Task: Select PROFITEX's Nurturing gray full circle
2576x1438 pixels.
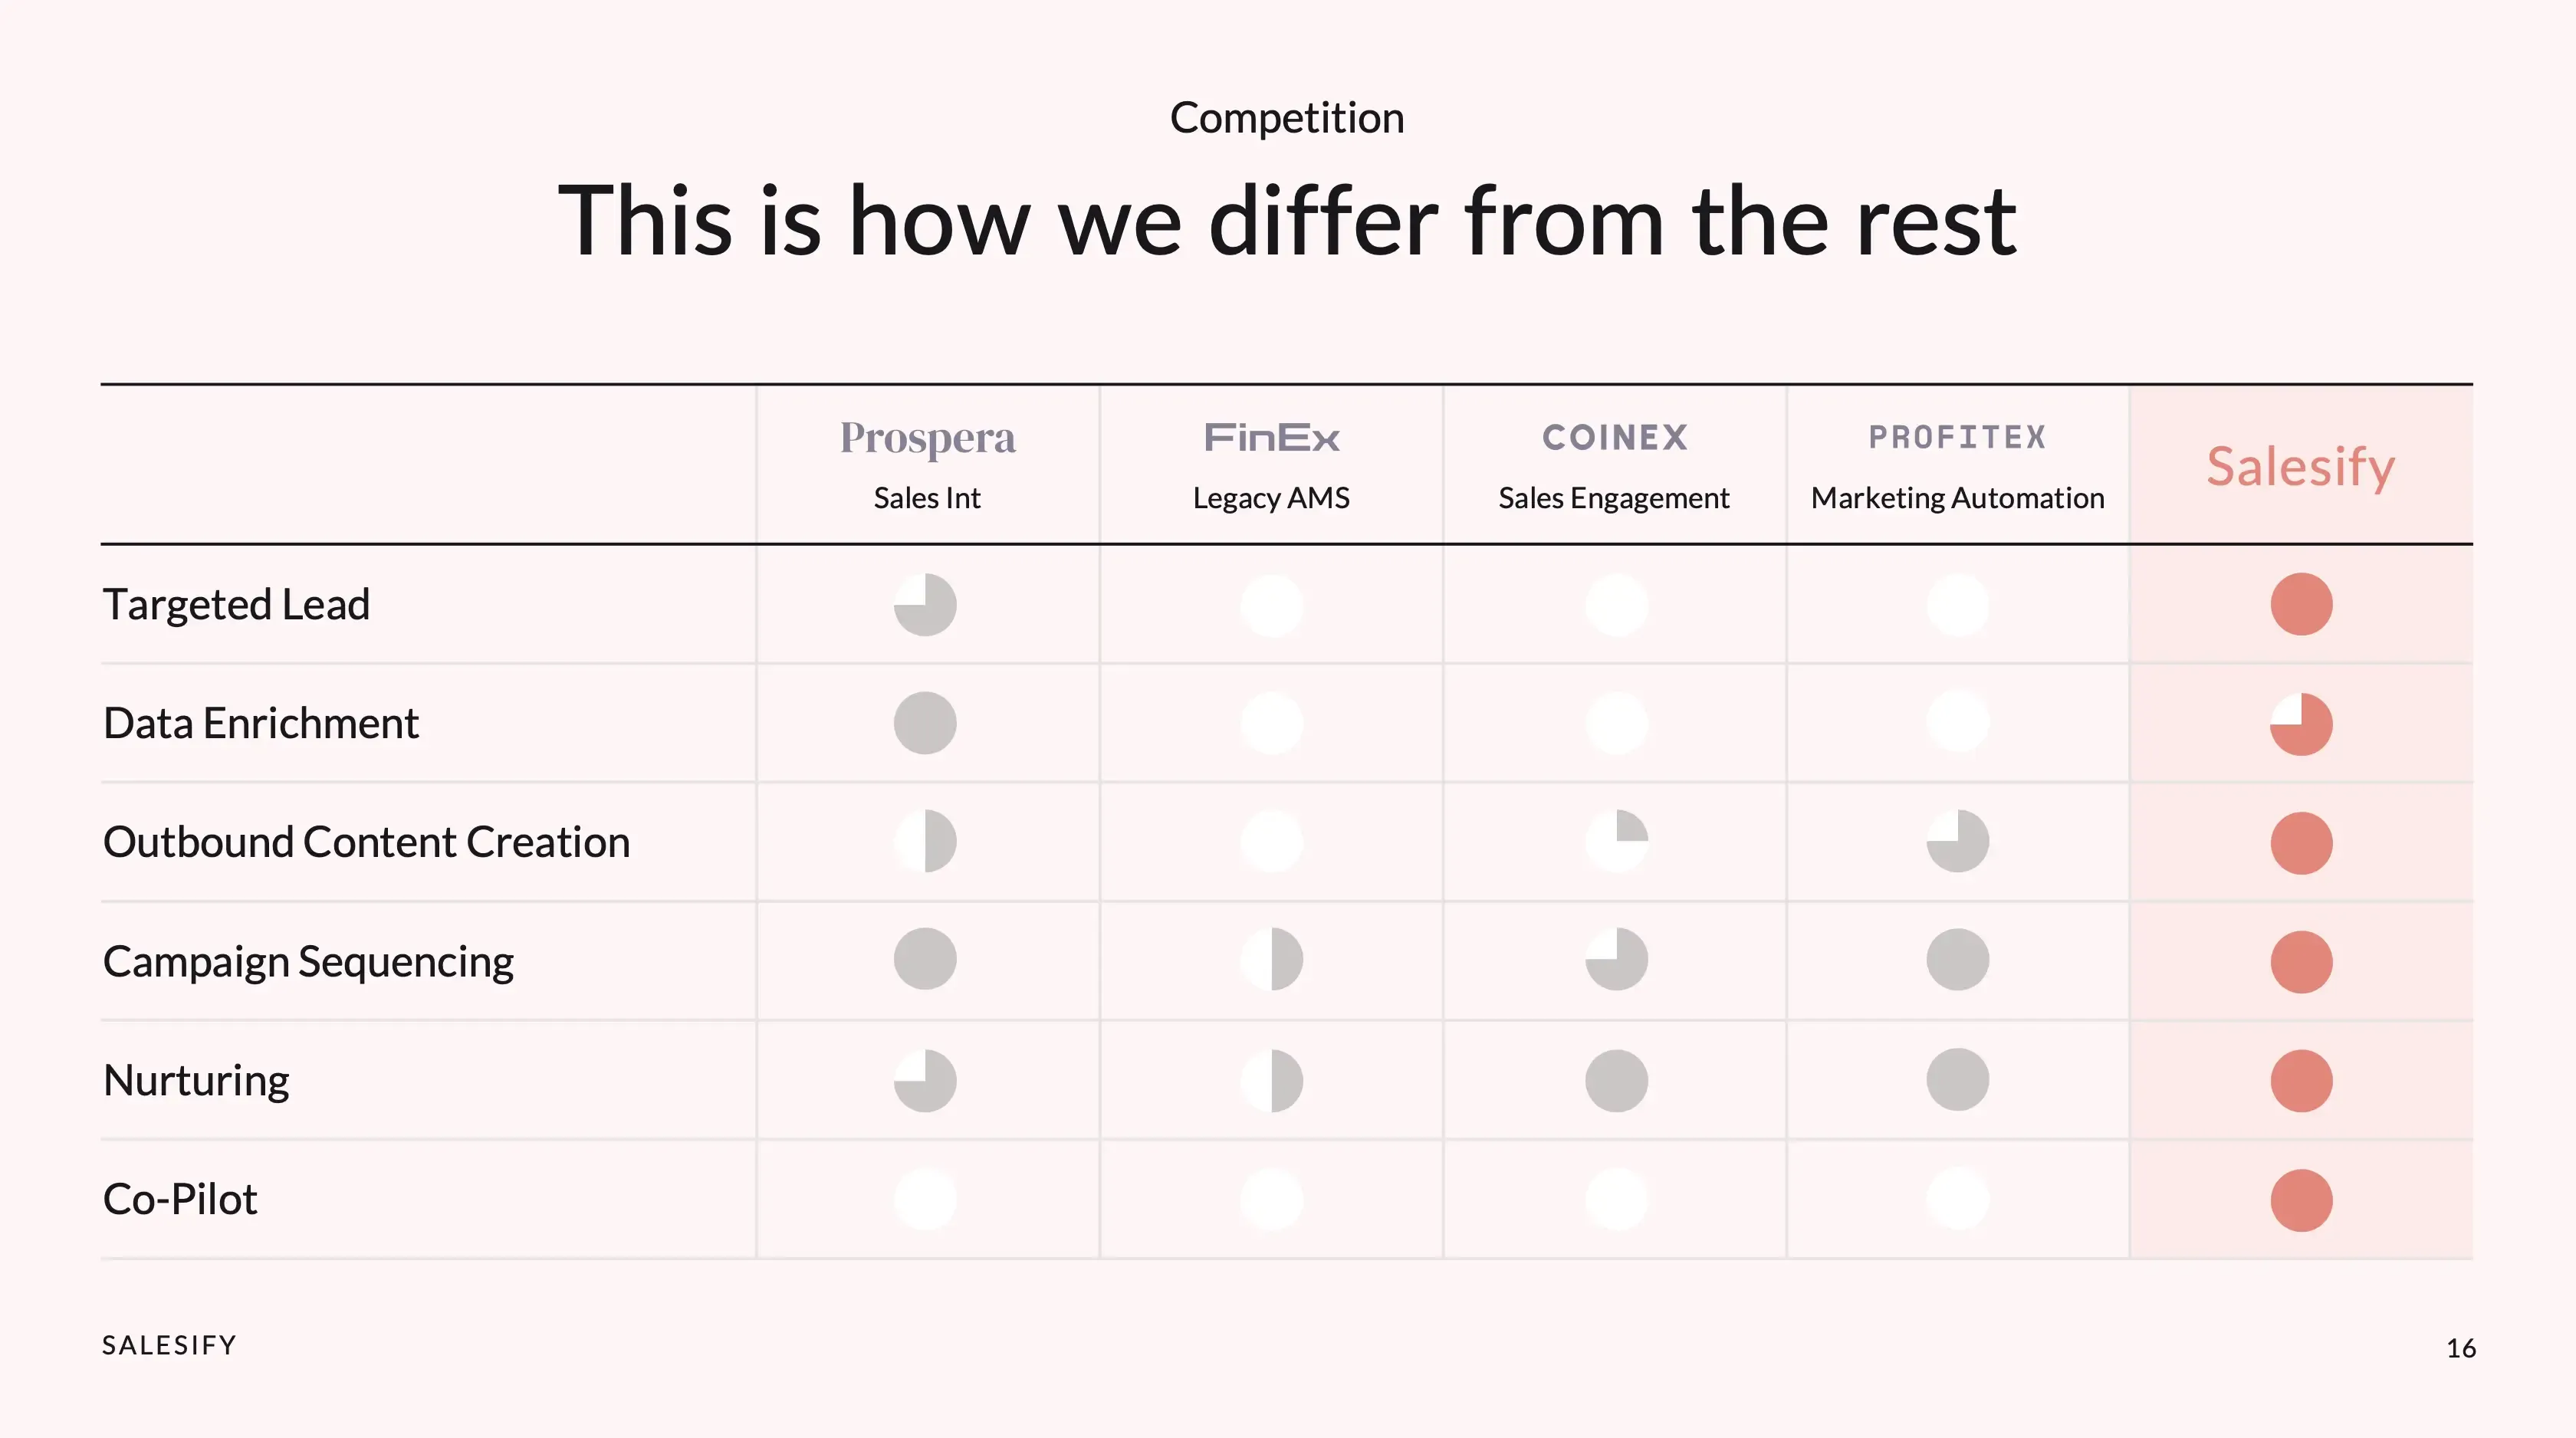Action: point(1957,1080)
